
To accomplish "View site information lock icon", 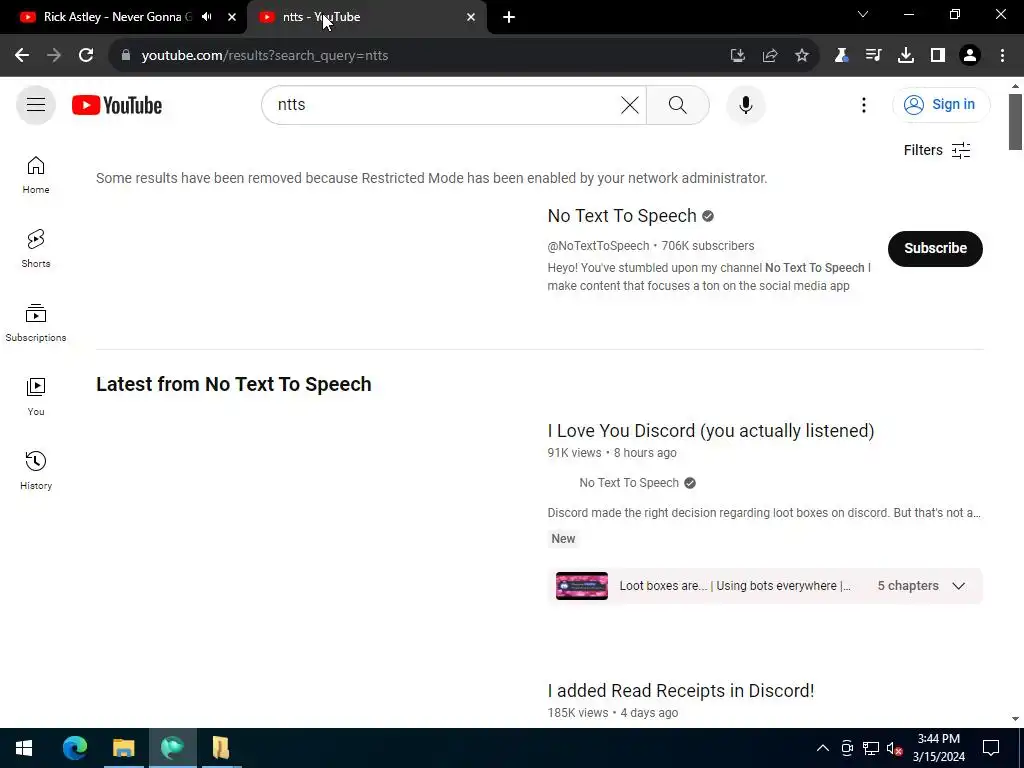I will 126,56.
